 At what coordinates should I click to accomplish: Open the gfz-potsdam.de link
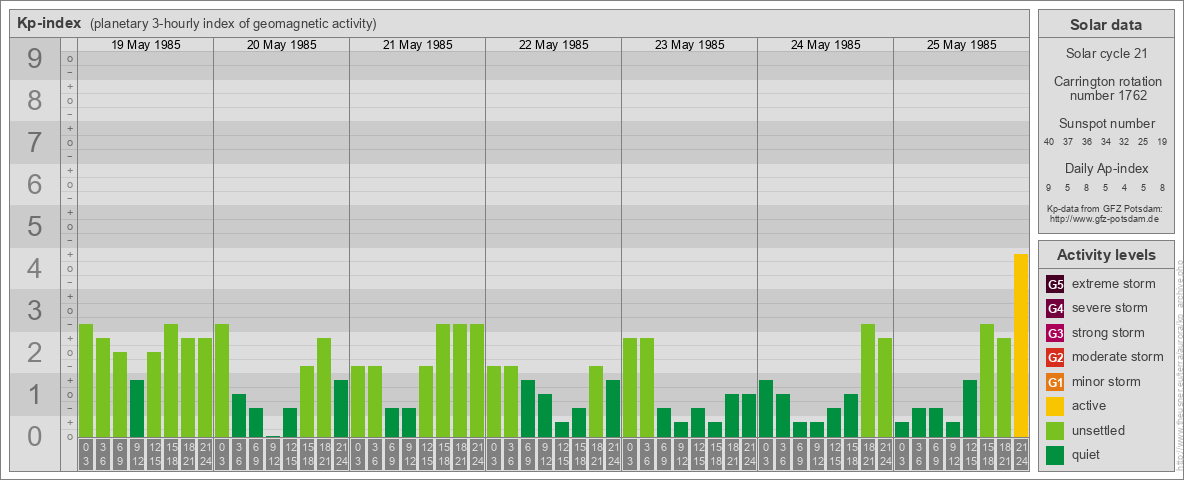tap(1104, 218)
